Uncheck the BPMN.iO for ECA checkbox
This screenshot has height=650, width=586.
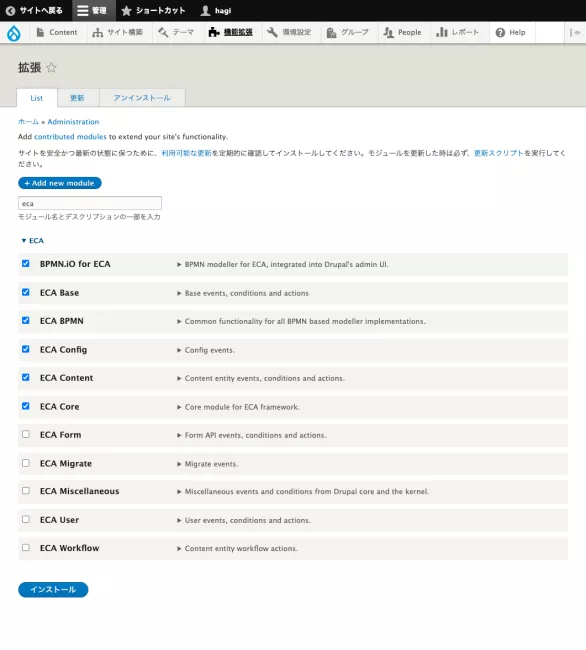click(26, 264)
